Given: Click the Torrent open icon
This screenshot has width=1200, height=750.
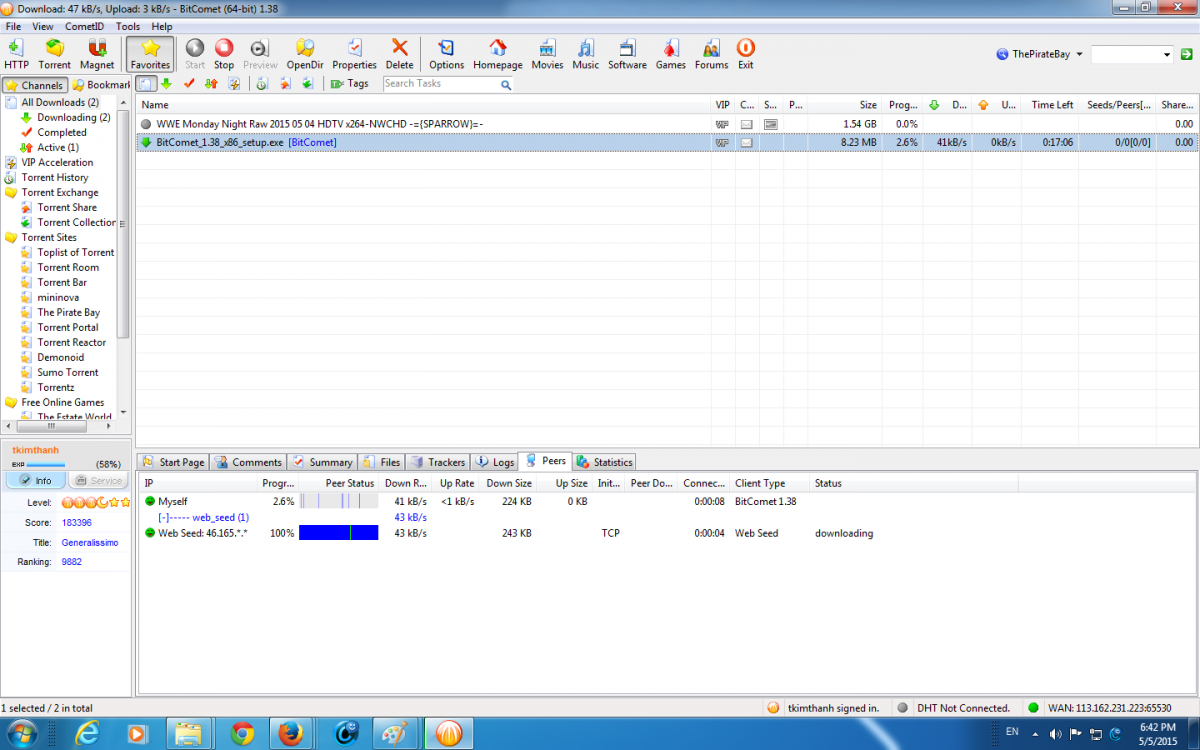Looking at the screenshot, I should (55, 49).
